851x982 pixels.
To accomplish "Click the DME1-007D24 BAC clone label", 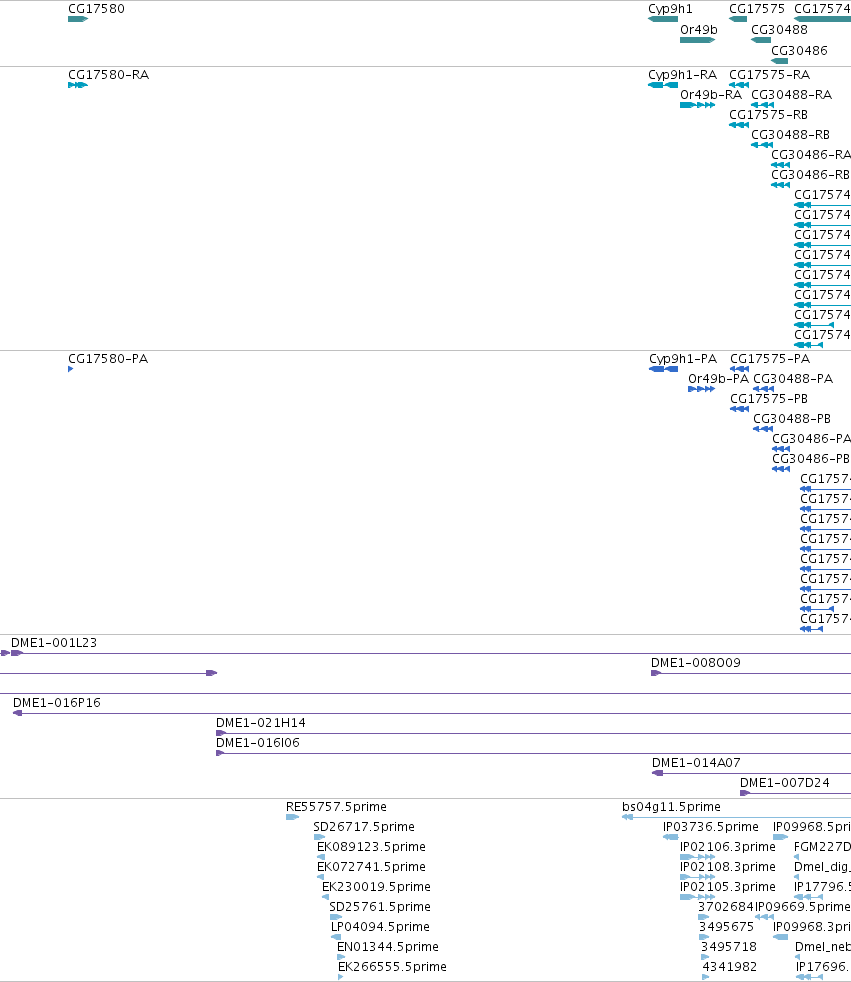I will tap(785, 783).
